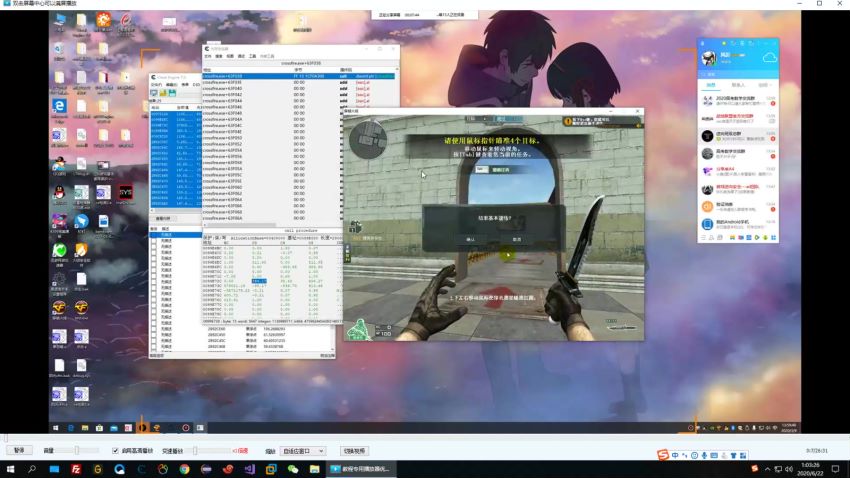
Task: Select disassembler row crossfire.exe+63F040
Action: 299,88
